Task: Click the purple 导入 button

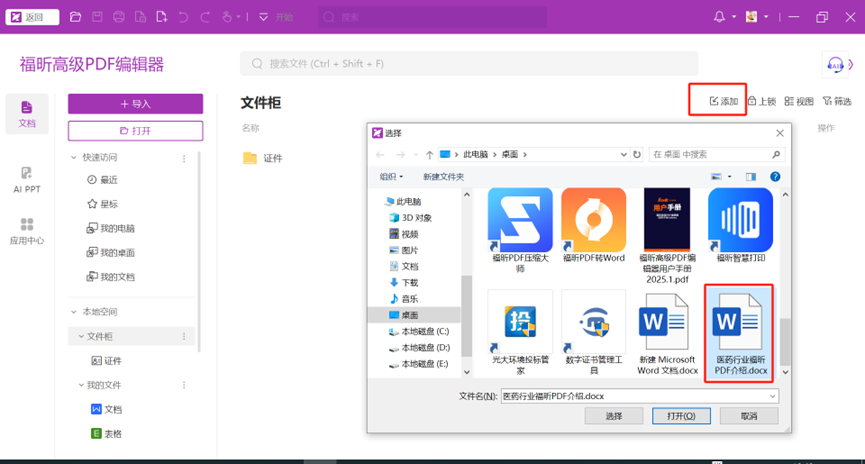Action: 135,104
